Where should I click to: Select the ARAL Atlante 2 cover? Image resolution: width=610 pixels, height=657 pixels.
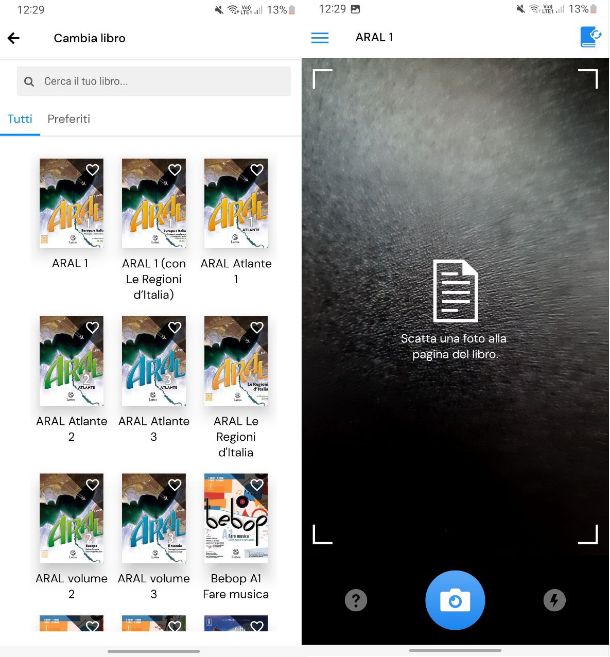(x=72, y=361)
